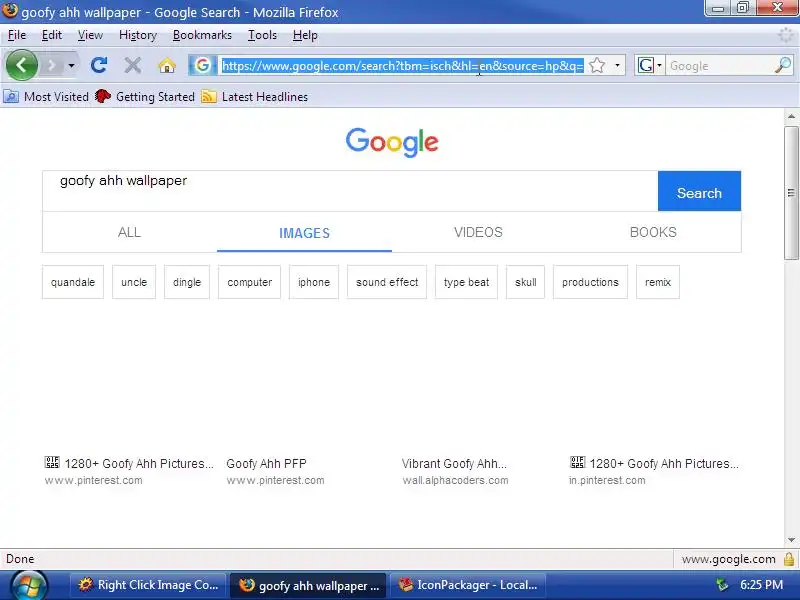Bookmark this page with the star icon
Image resolution: width=800 pixels, height=600 pixels.
597,65
